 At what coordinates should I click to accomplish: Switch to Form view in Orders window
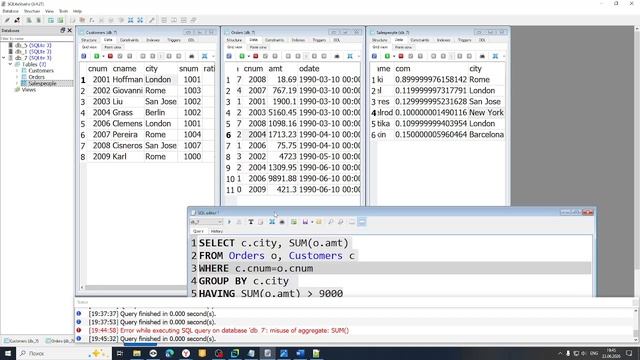(x=258, y=47)
